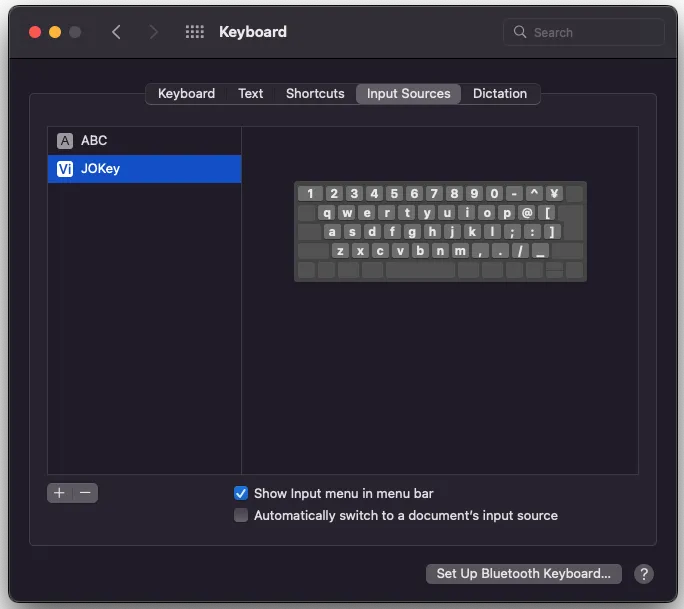Click the search magnifier icon
The height and width of the screenshot is (609, 684).
click(x=520, y=32)
